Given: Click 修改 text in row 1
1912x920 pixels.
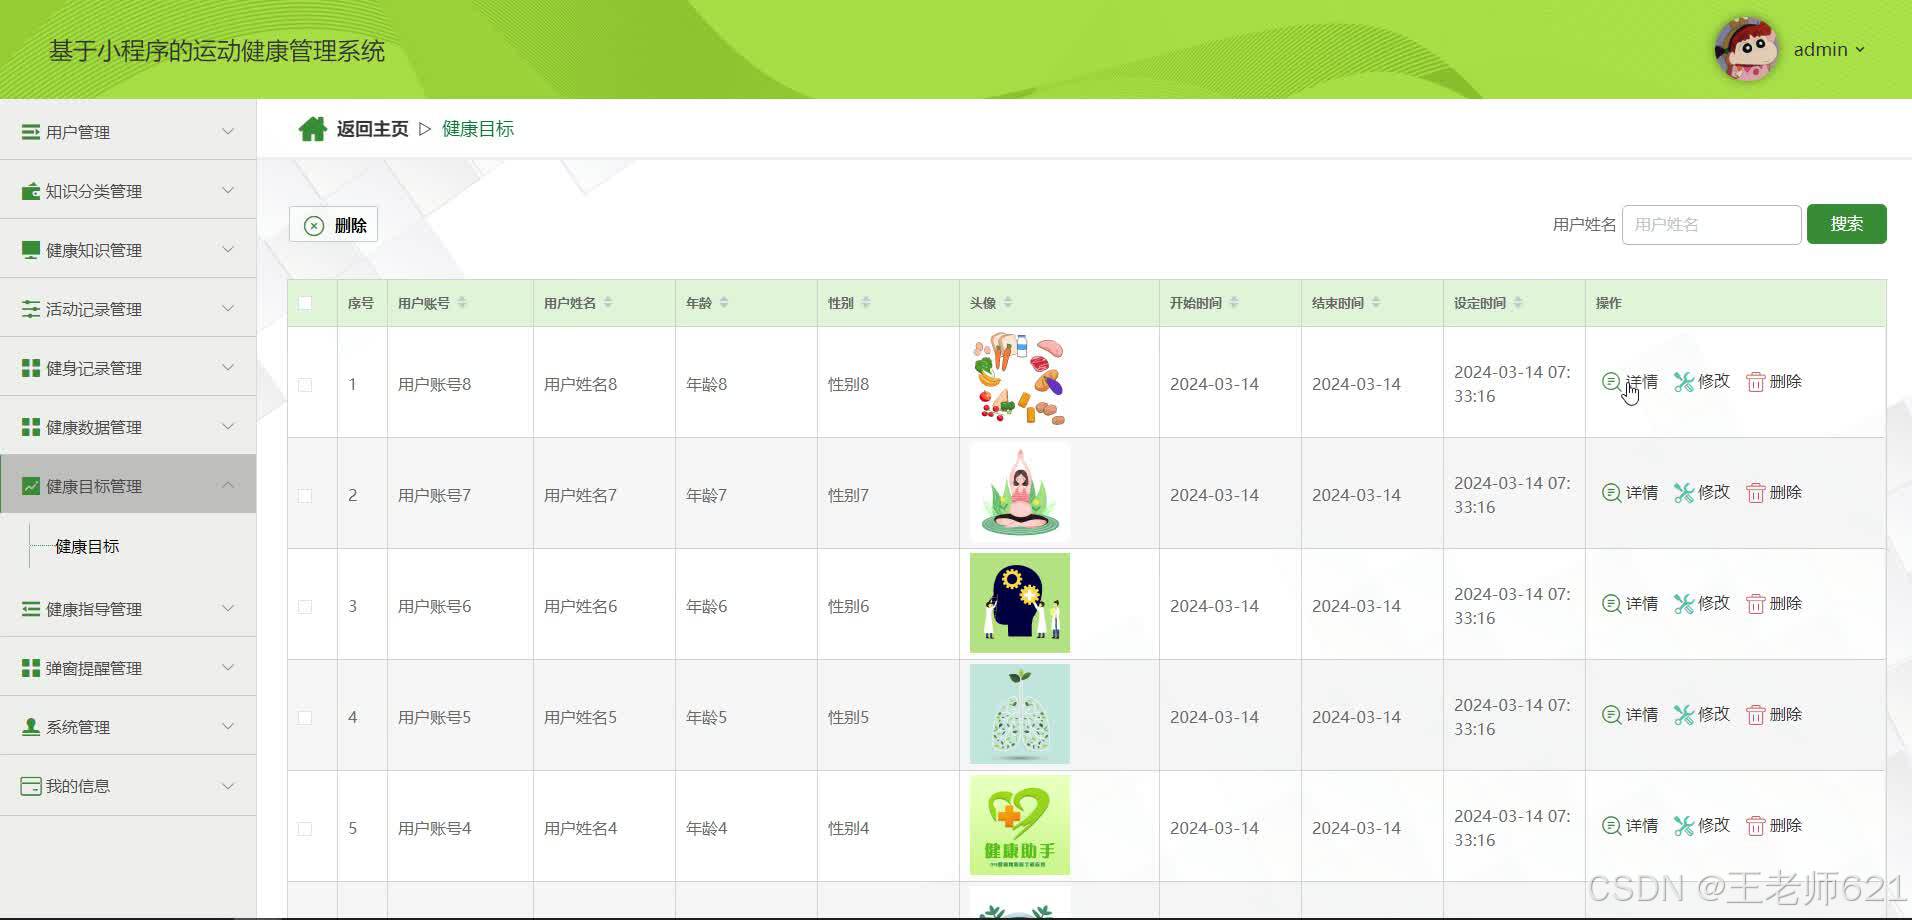Looking at the screenshot, I should (1714, 382).
